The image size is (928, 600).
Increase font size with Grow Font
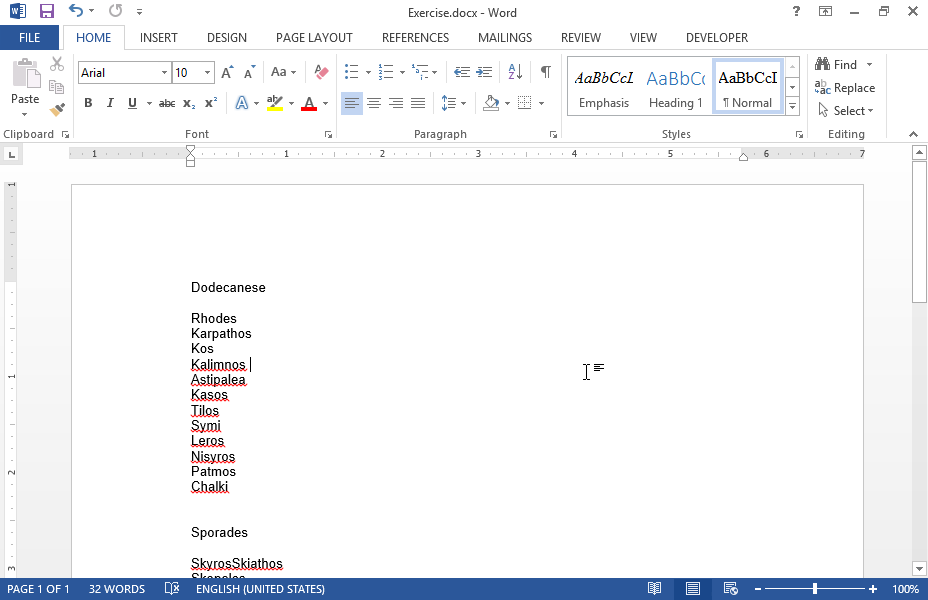pos(227,72)
